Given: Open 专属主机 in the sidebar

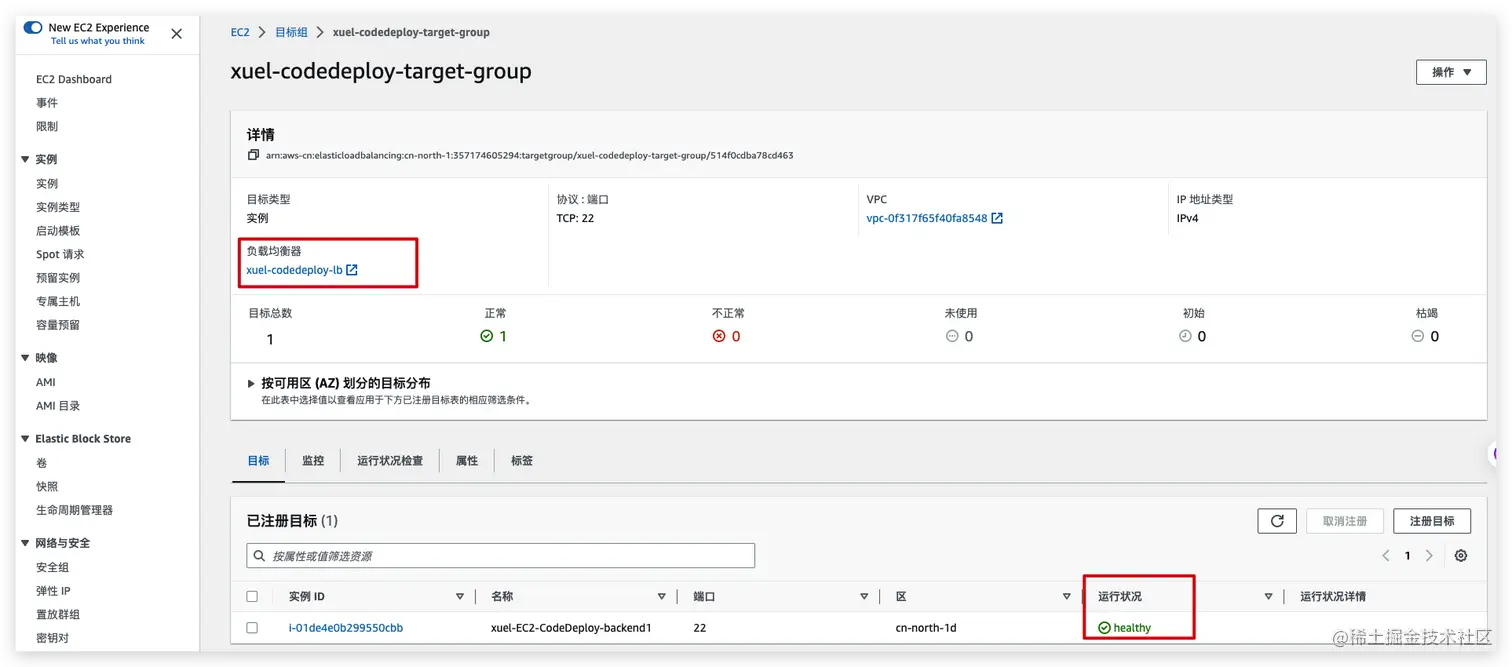Looking at the screenshot, I should (58, 301).
